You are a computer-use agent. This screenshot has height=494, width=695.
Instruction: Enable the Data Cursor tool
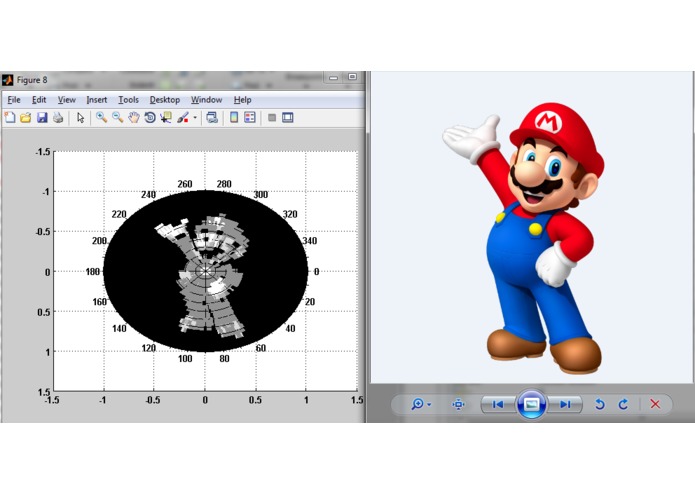(x=166, y=117)
